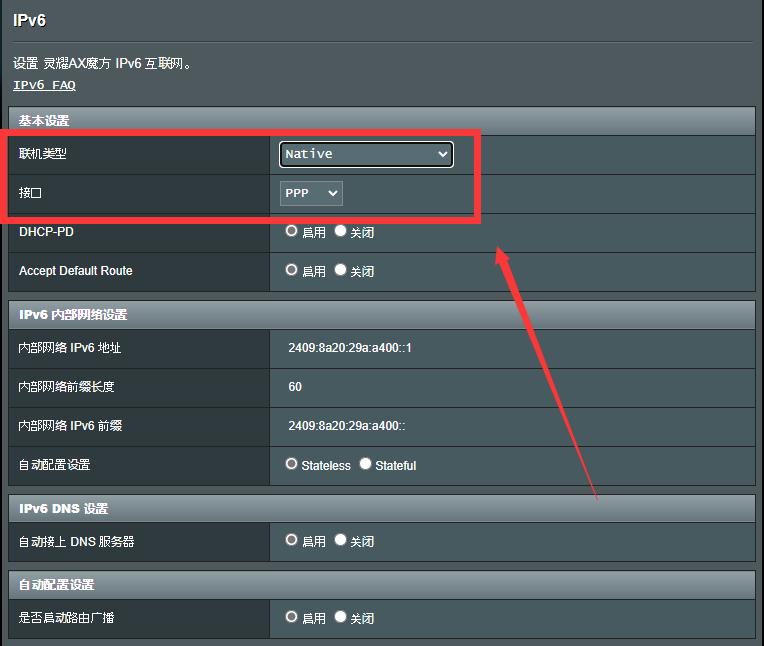Choose Stateless auto configuration

[292, 464]
